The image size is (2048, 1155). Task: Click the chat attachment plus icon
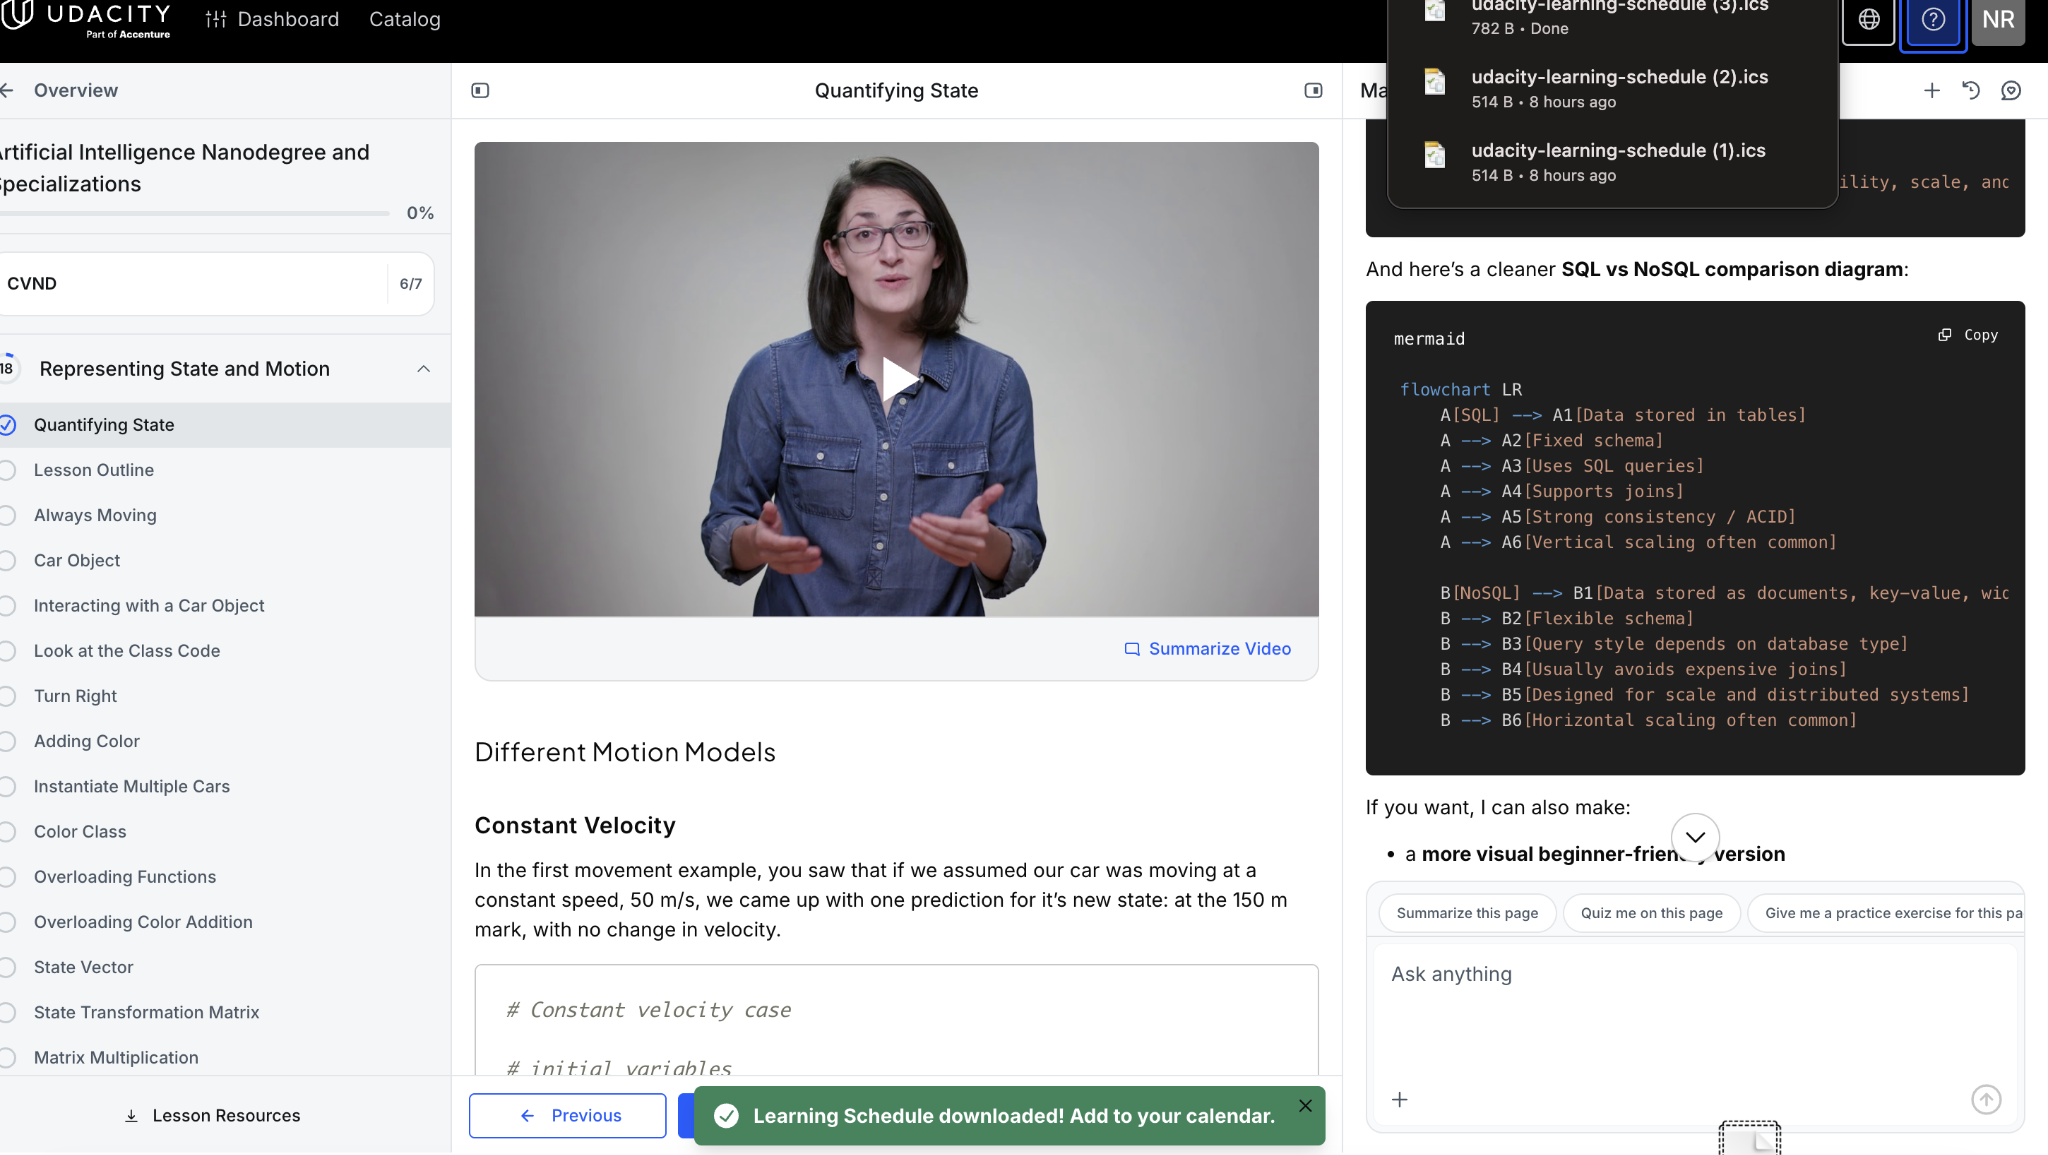1400,1100
